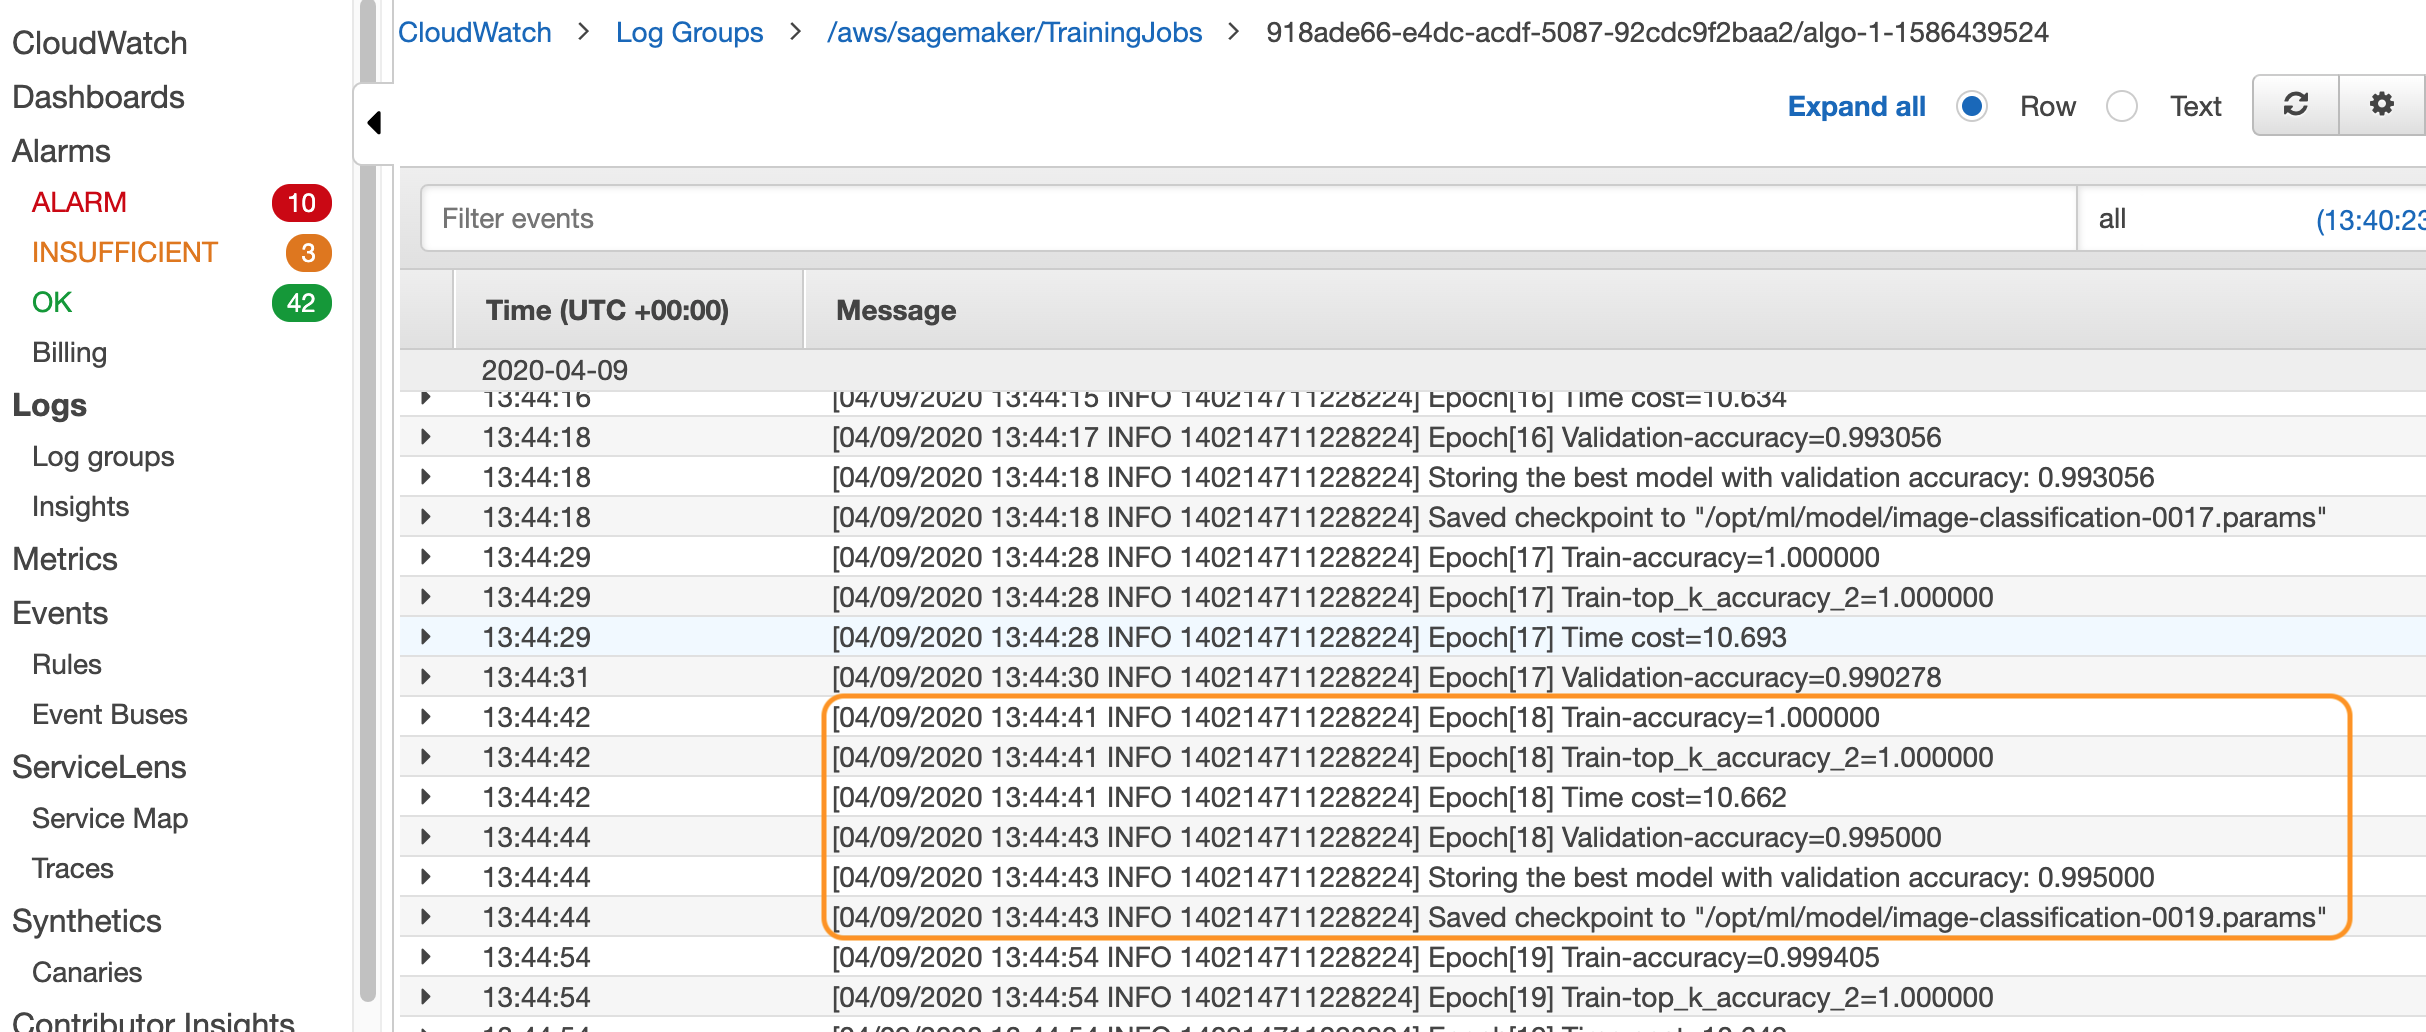Click the time range value (13:40:23
The height and width of the screenshot is (1032, 2426).
coord(2370,220)
